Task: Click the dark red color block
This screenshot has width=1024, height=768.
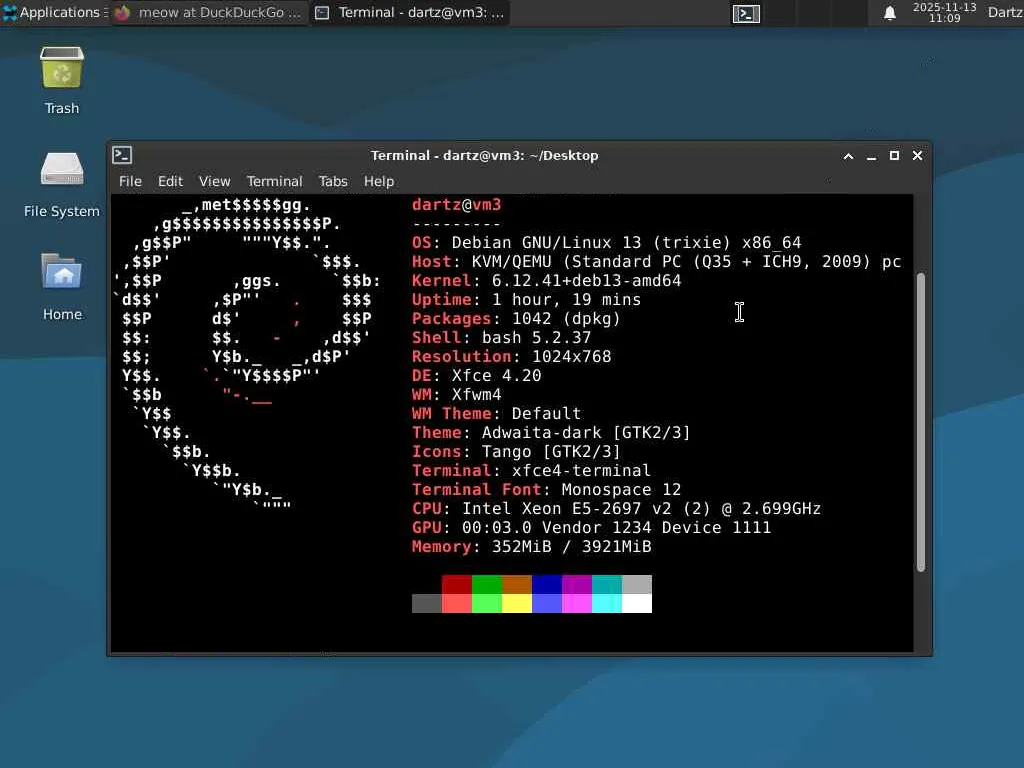Action: coord(456,584)
